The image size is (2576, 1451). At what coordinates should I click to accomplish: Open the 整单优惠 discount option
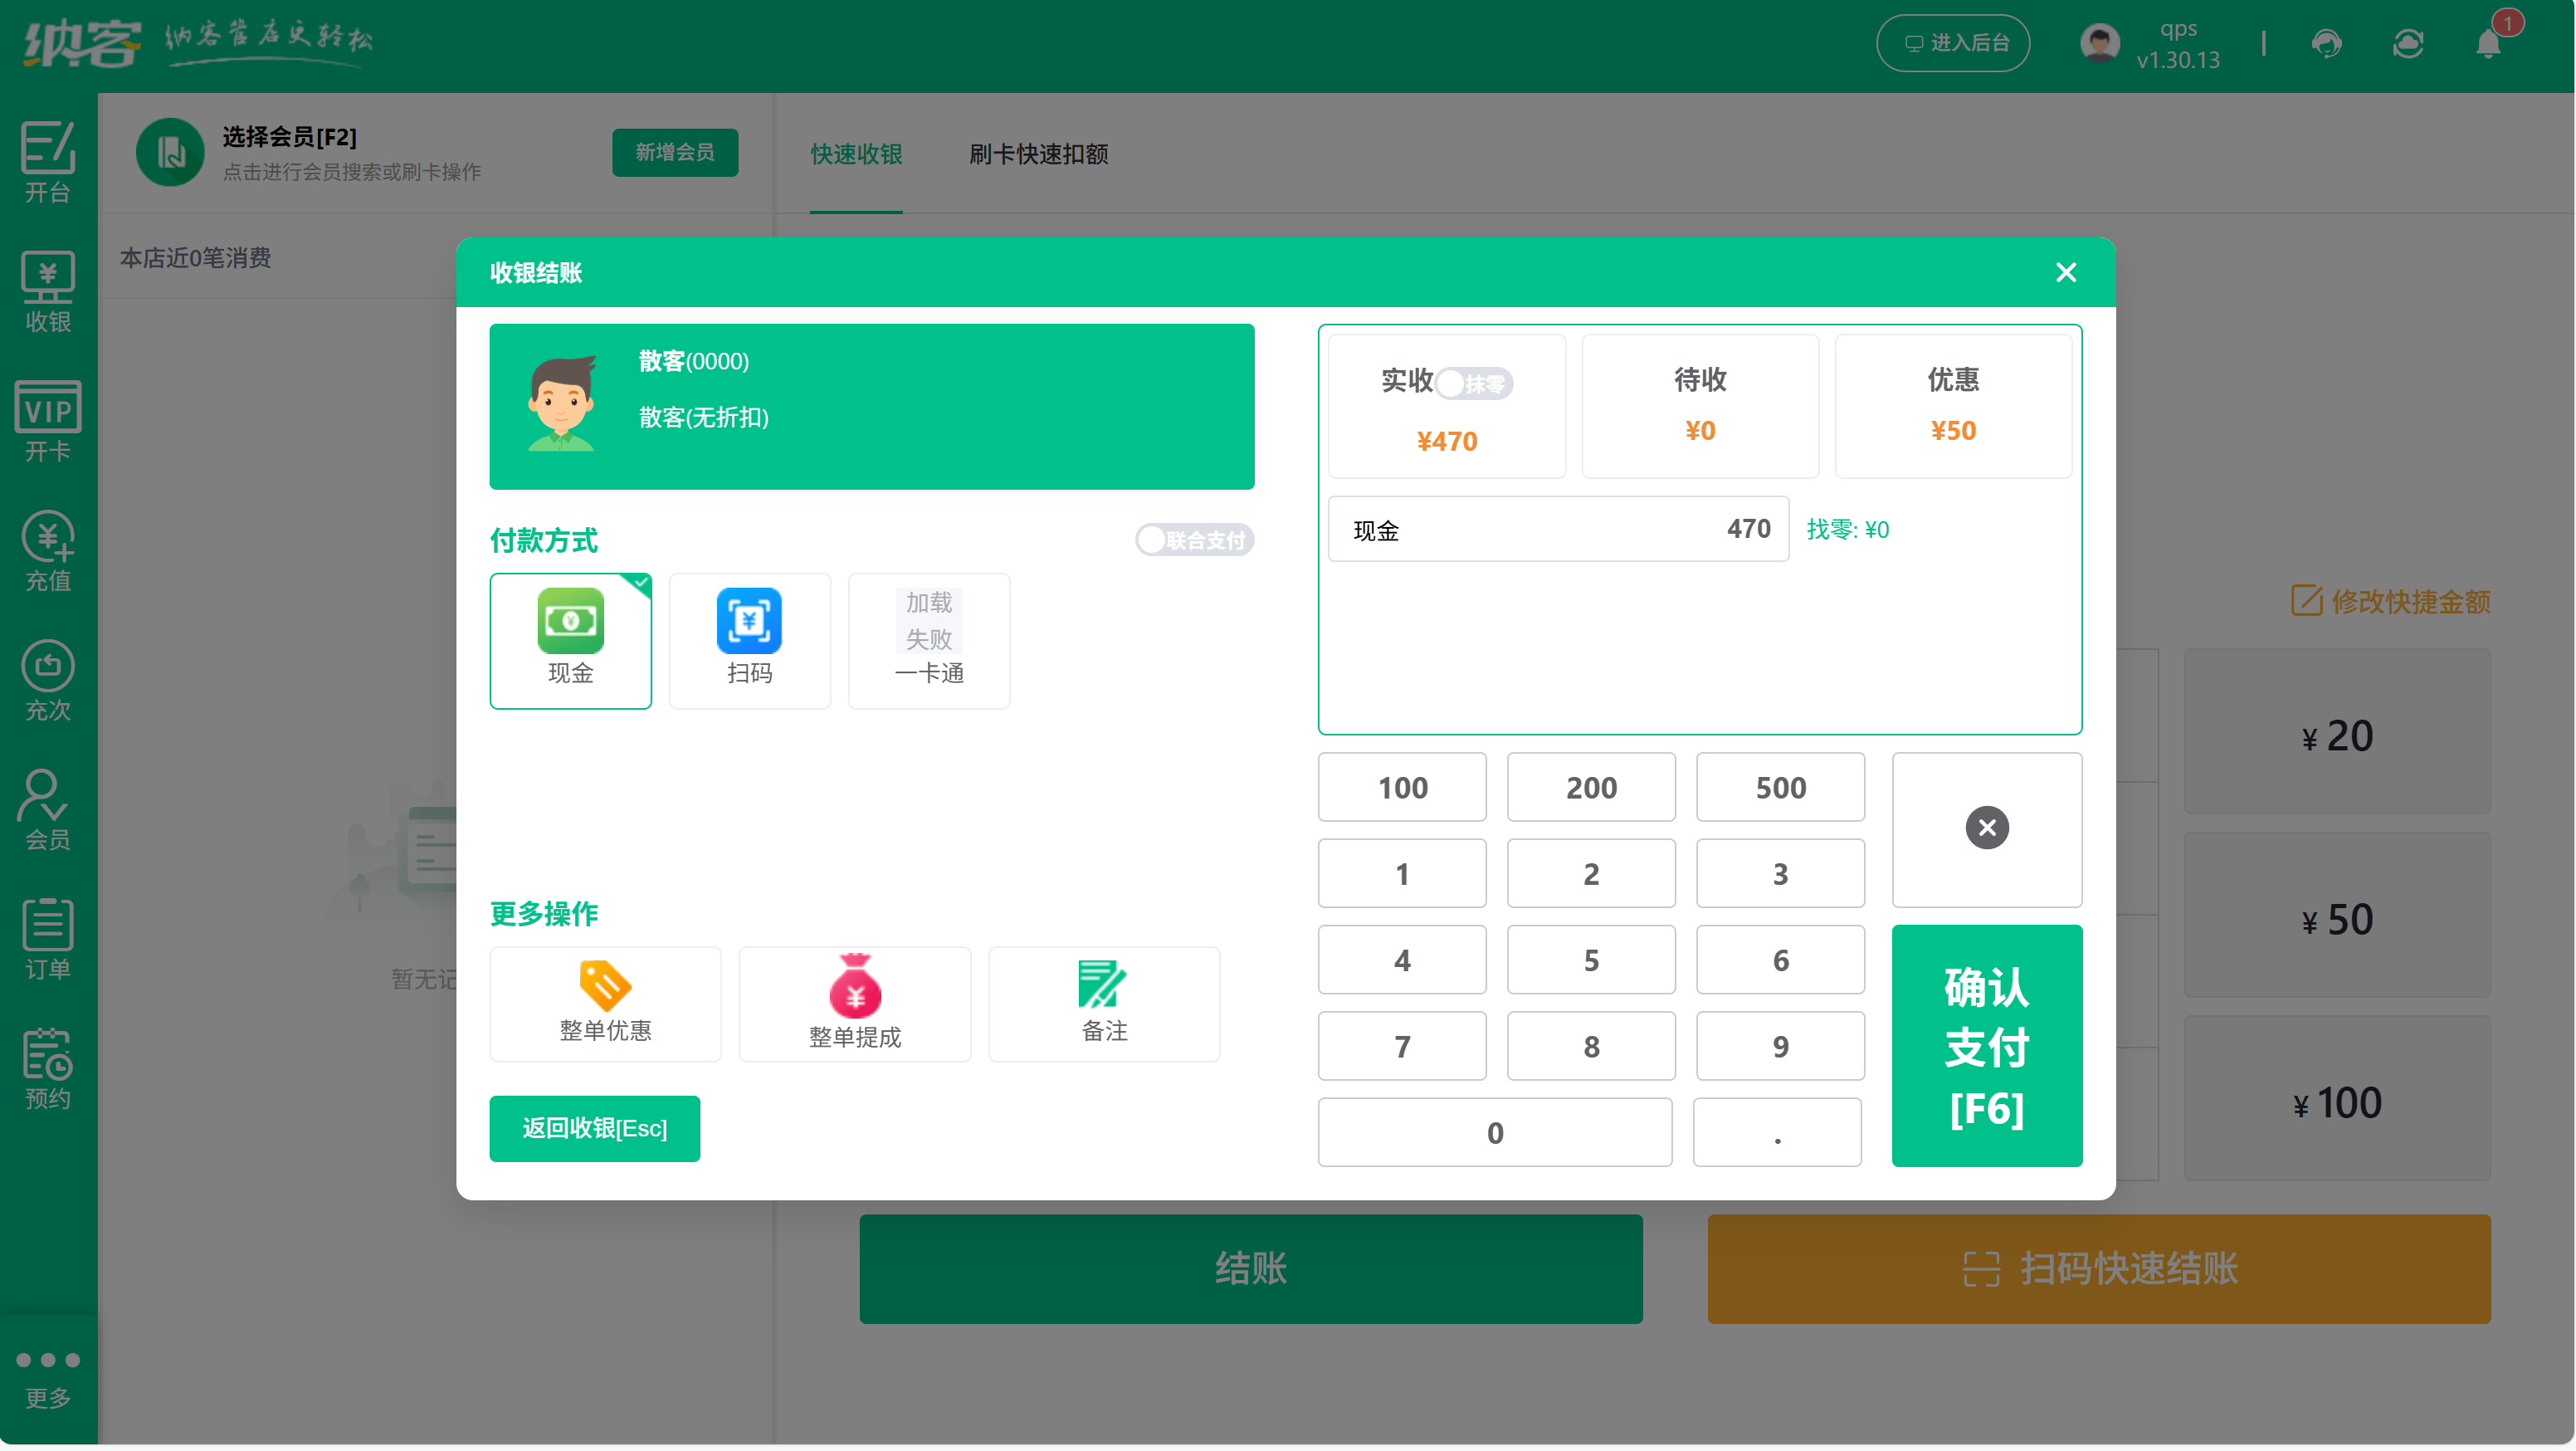click(605, 1003)
